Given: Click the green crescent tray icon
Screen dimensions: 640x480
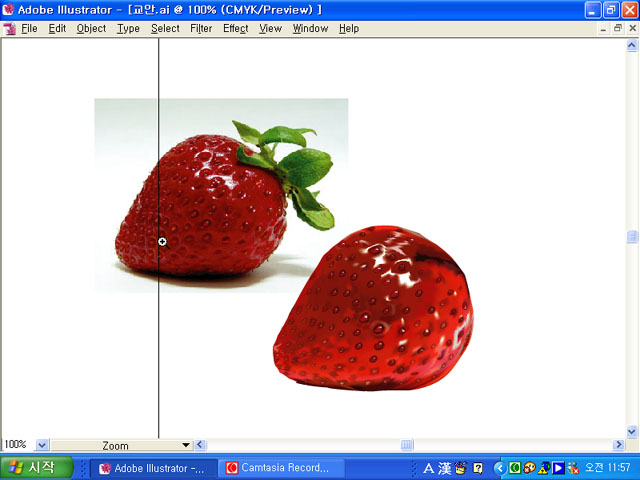Looking at the screenshot, I should point(515,468).
